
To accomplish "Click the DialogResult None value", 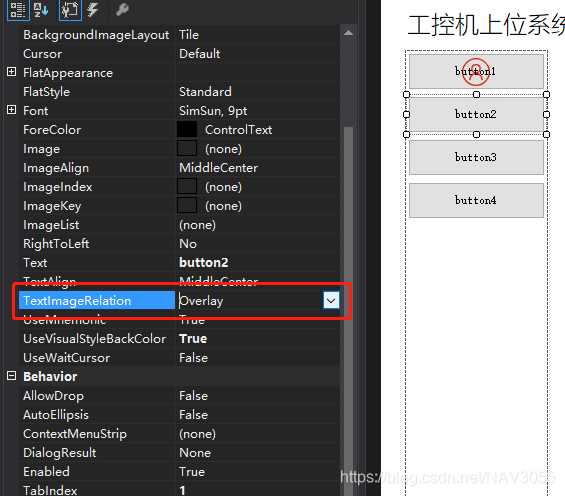I will tap(195, 453).
